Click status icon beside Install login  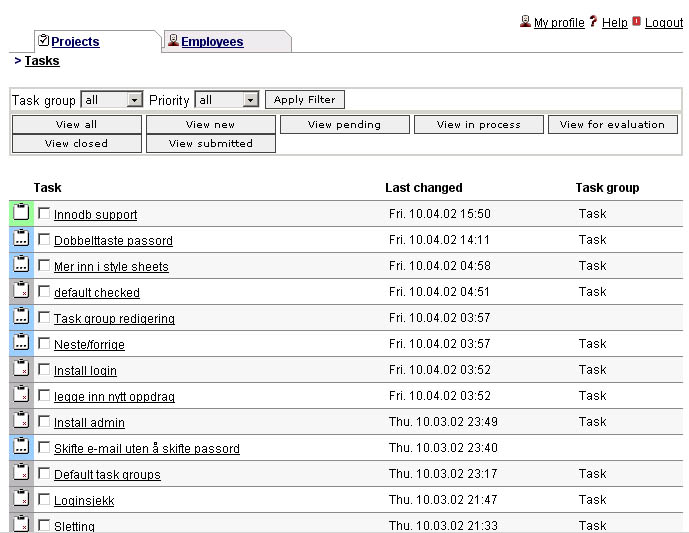tap(21, 368)
